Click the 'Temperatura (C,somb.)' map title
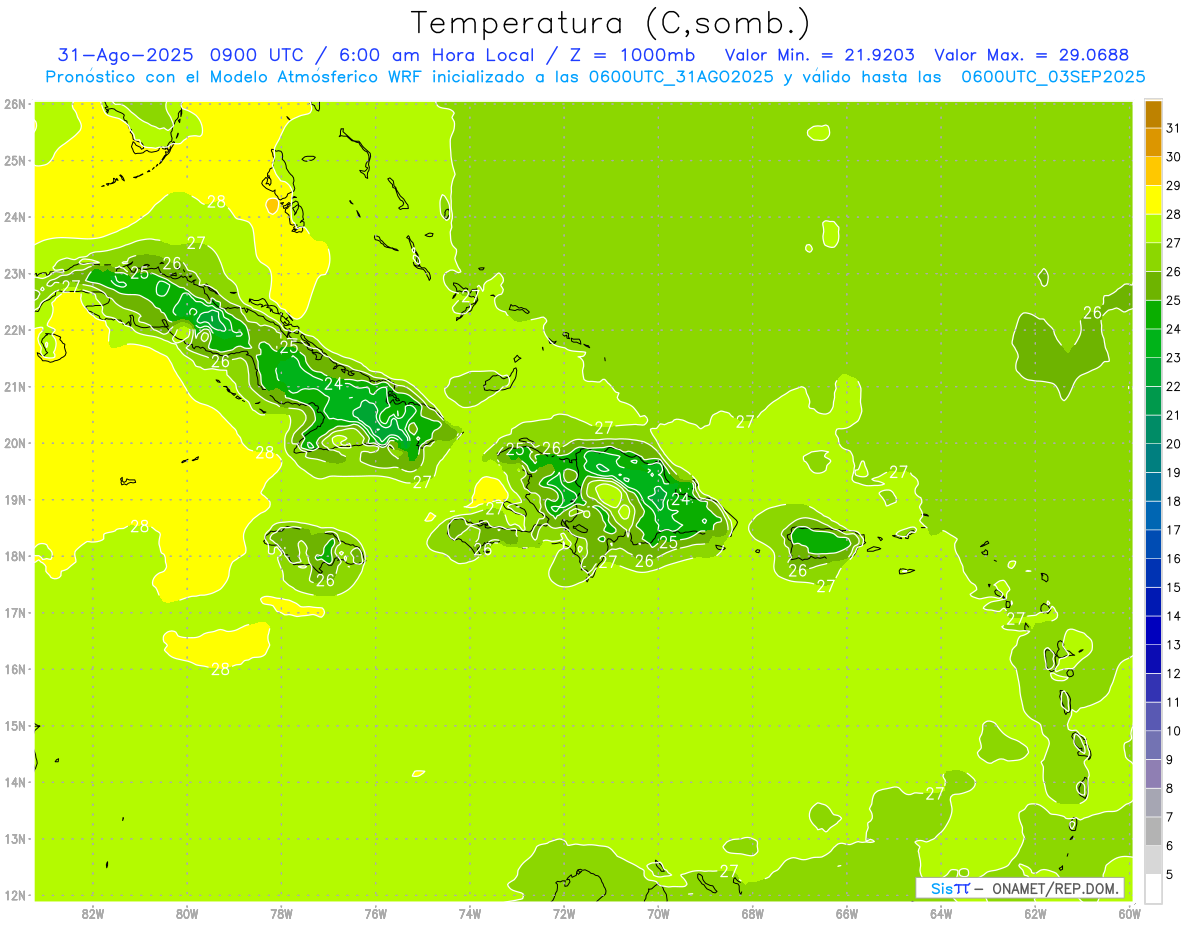The height and width of the screenshot is (927, 1200). pyautogui.click(x=611, y=23)
